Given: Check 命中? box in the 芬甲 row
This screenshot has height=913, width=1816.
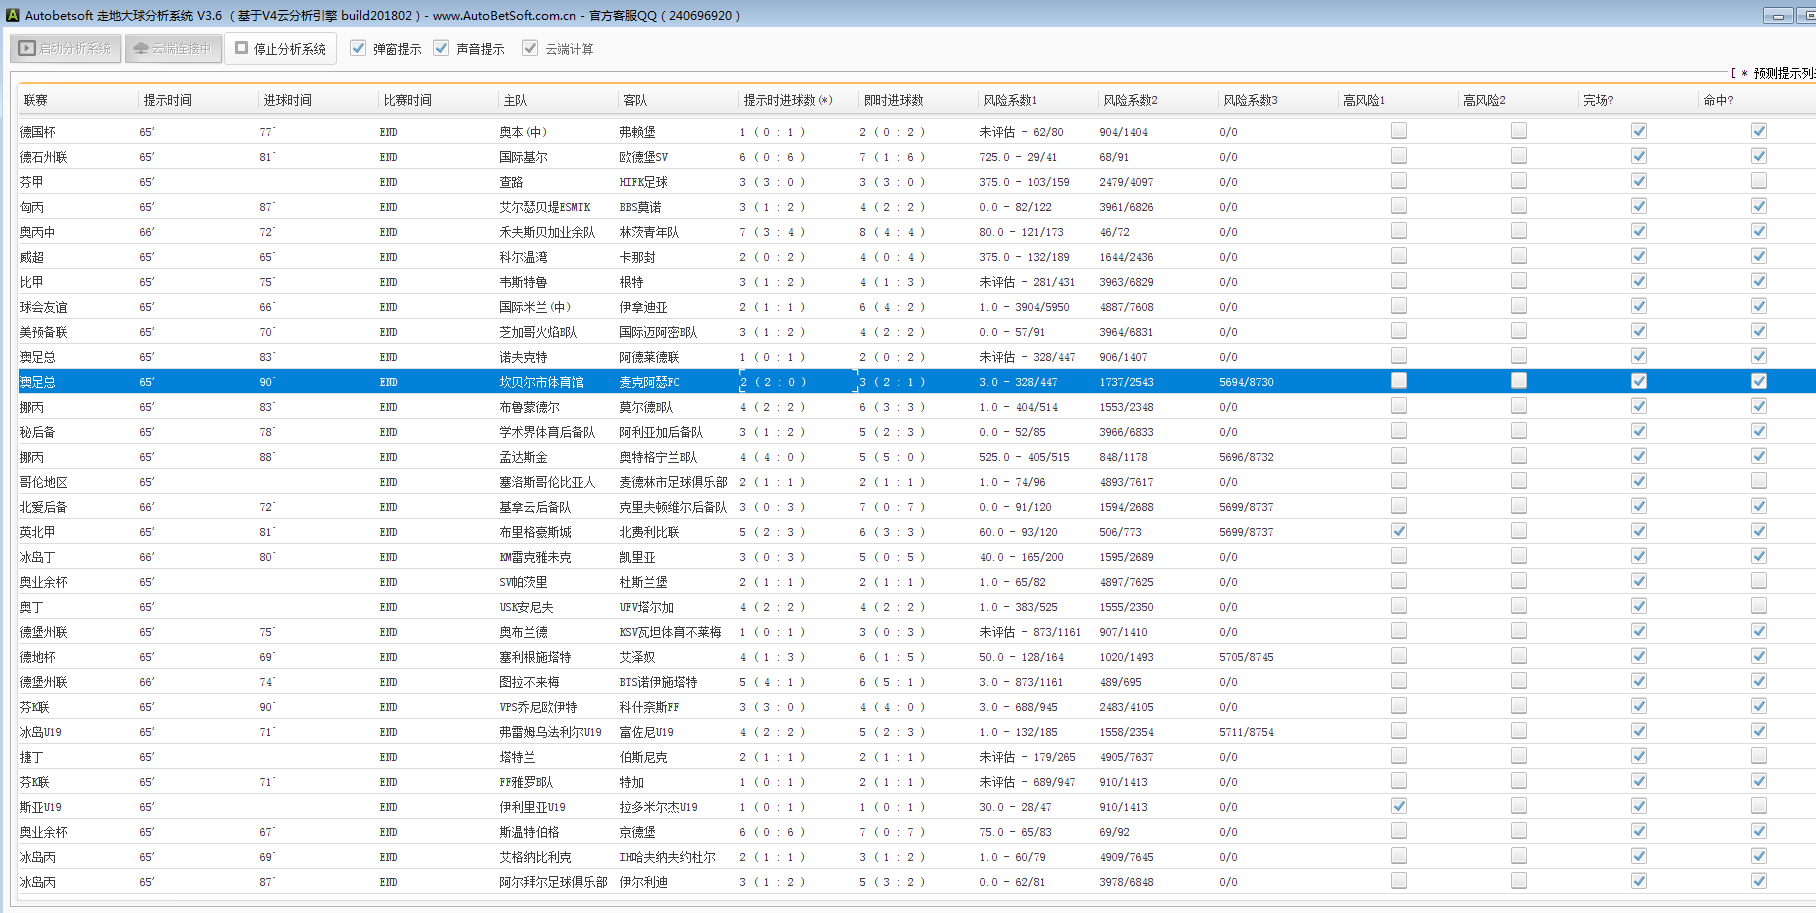Looking at the screenshot, I should [x=1758, y=181].
